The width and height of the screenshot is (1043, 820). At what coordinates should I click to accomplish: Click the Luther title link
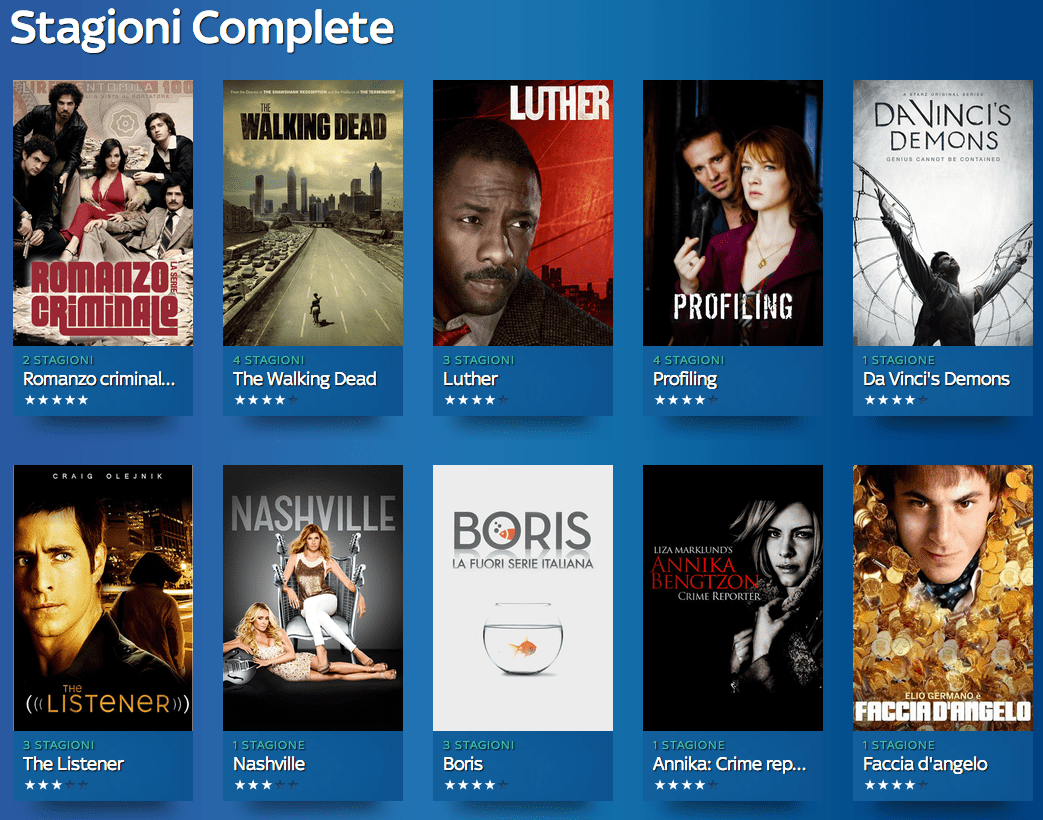point(470,379)
